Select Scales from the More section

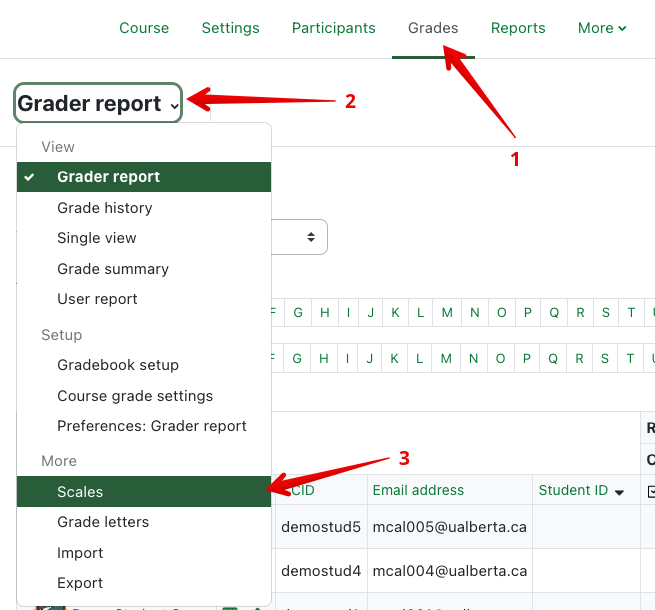tap(80, 492)
